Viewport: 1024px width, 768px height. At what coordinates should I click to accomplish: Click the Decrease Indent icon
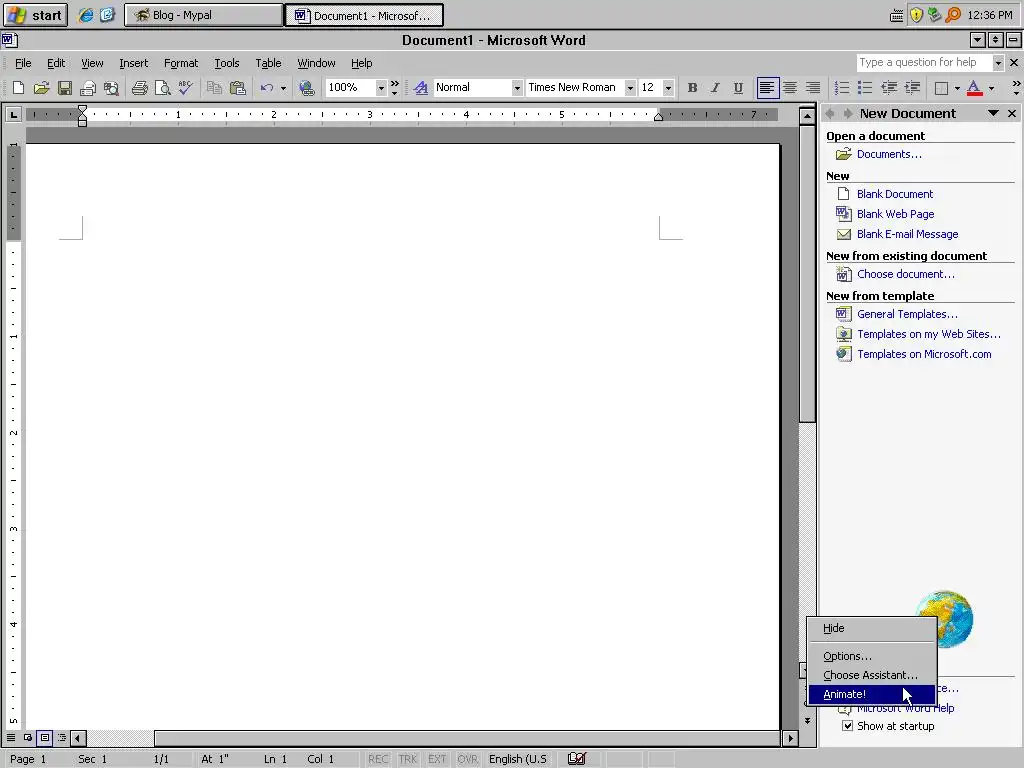coord(889,88)
